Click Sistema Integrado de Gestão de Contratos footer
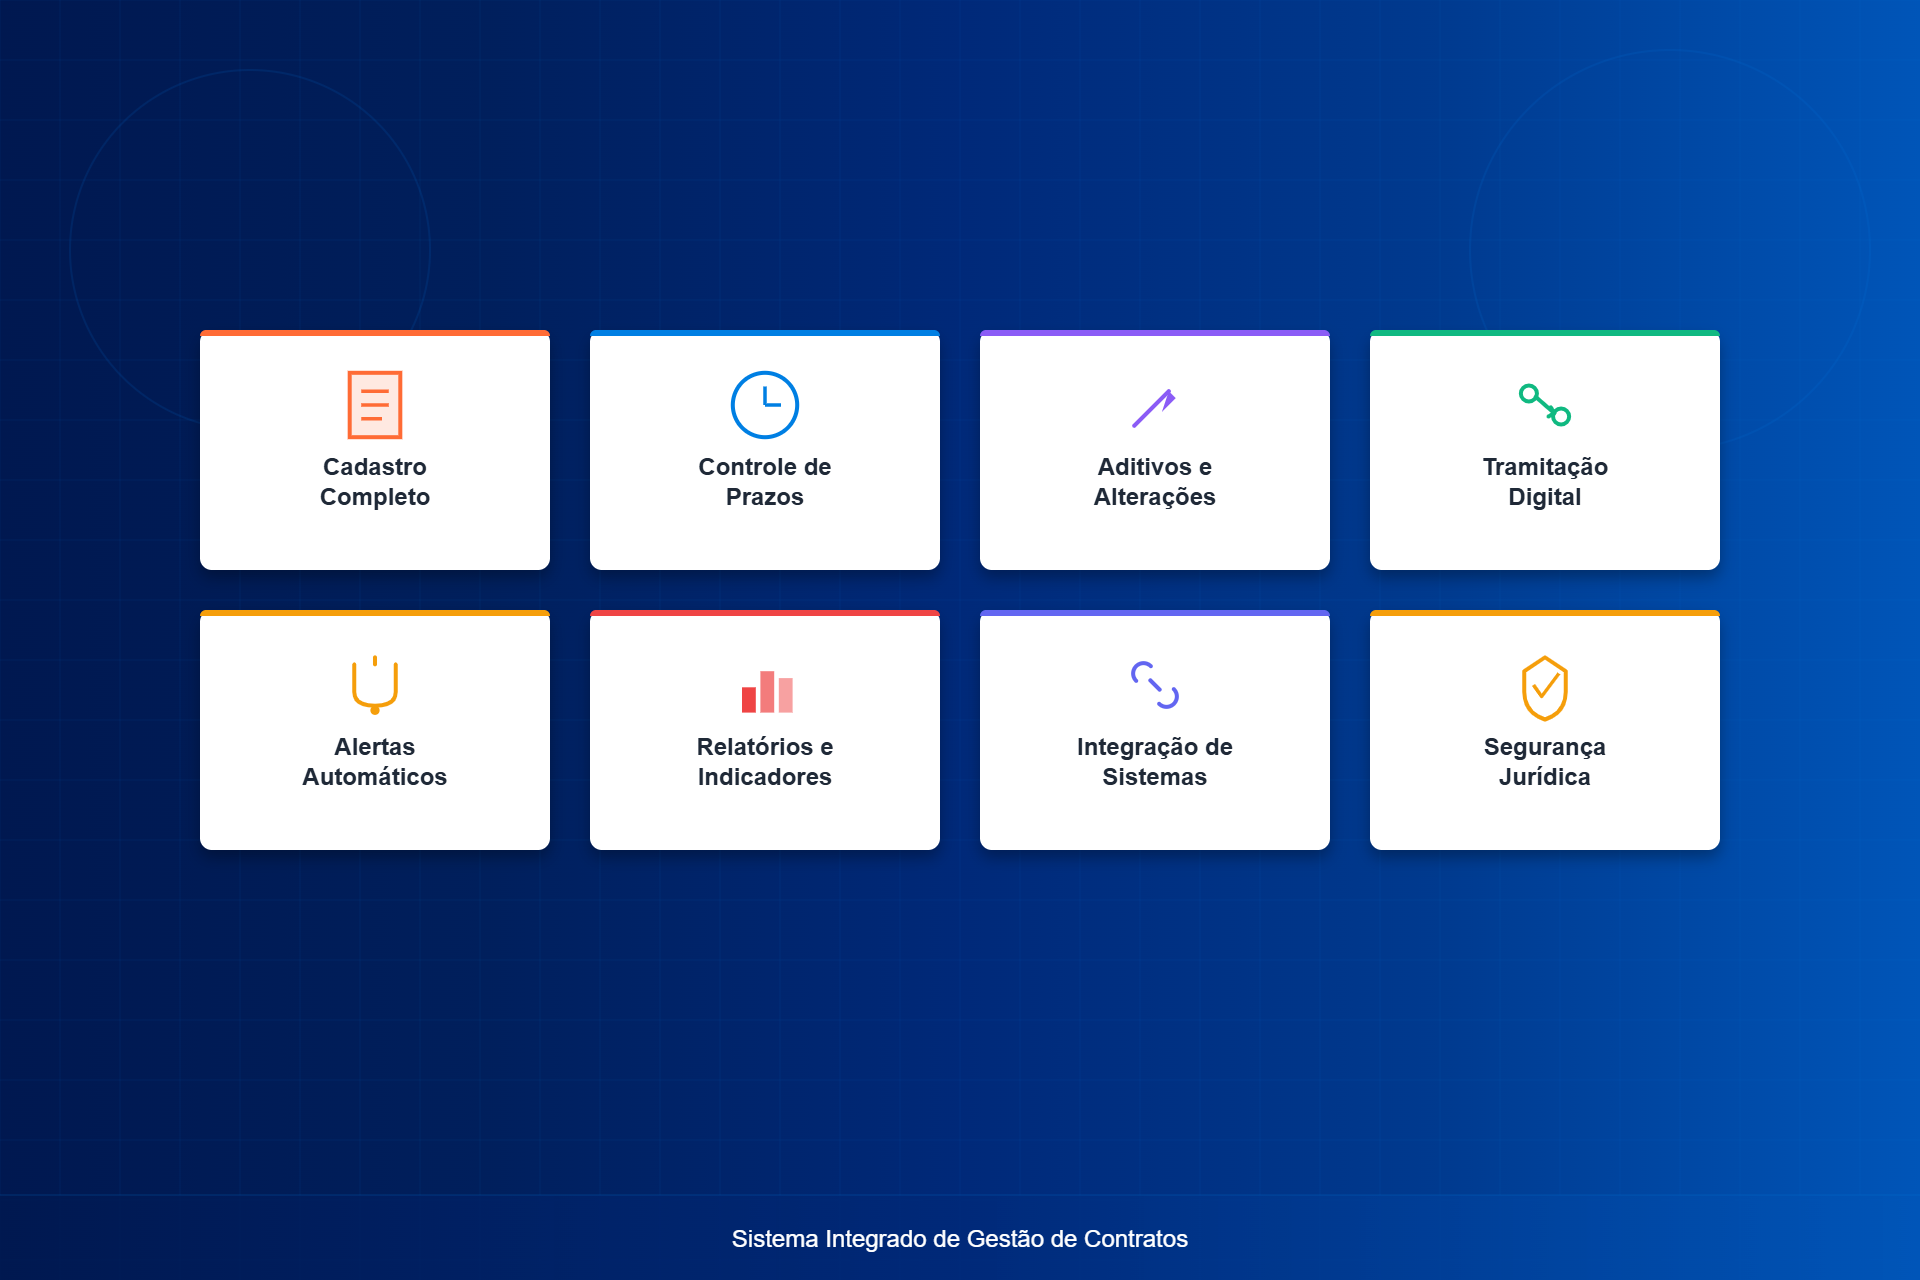This screenshot has height=1280, width=1920. pyautogui.click(x=959, y=1239)
